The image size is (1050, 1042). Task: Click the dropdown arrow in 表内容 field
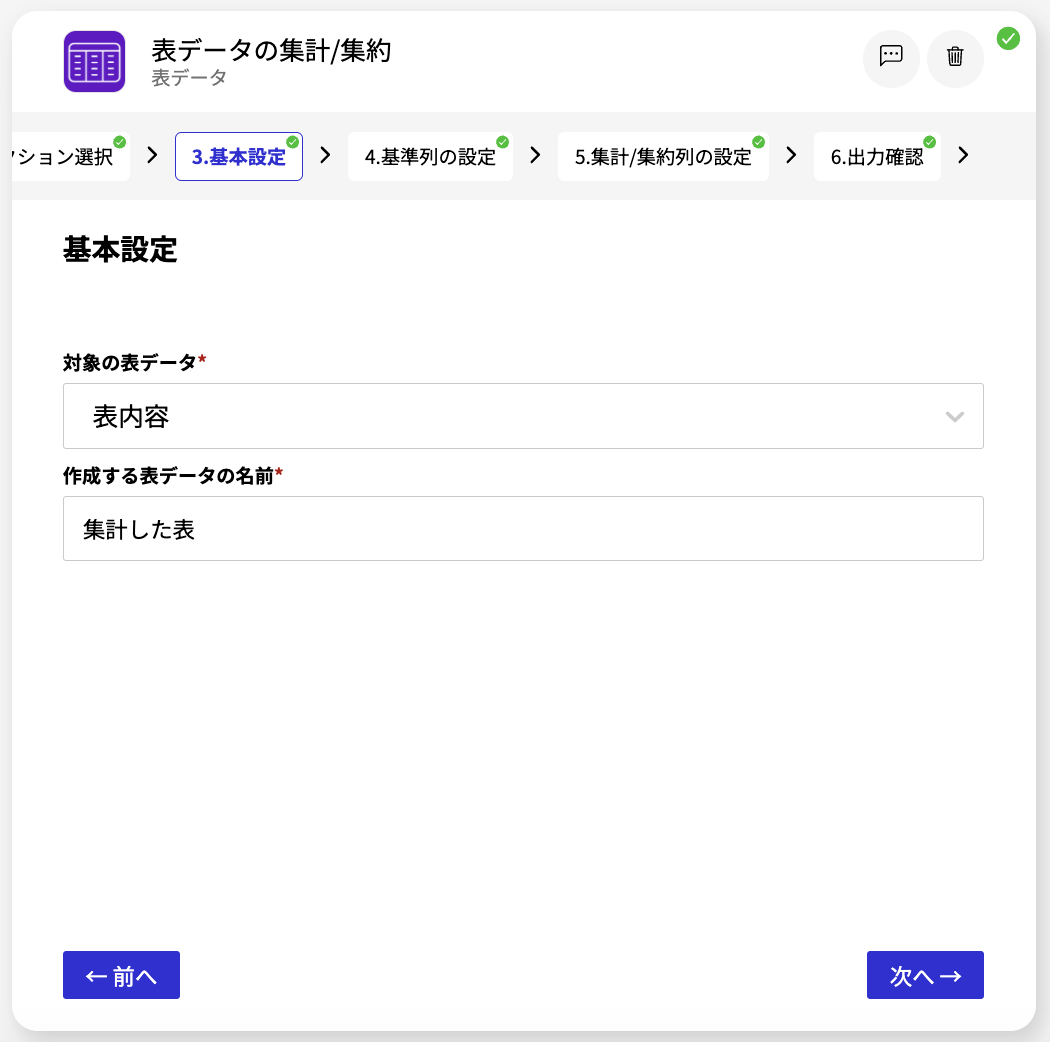[x=954, y=417]
